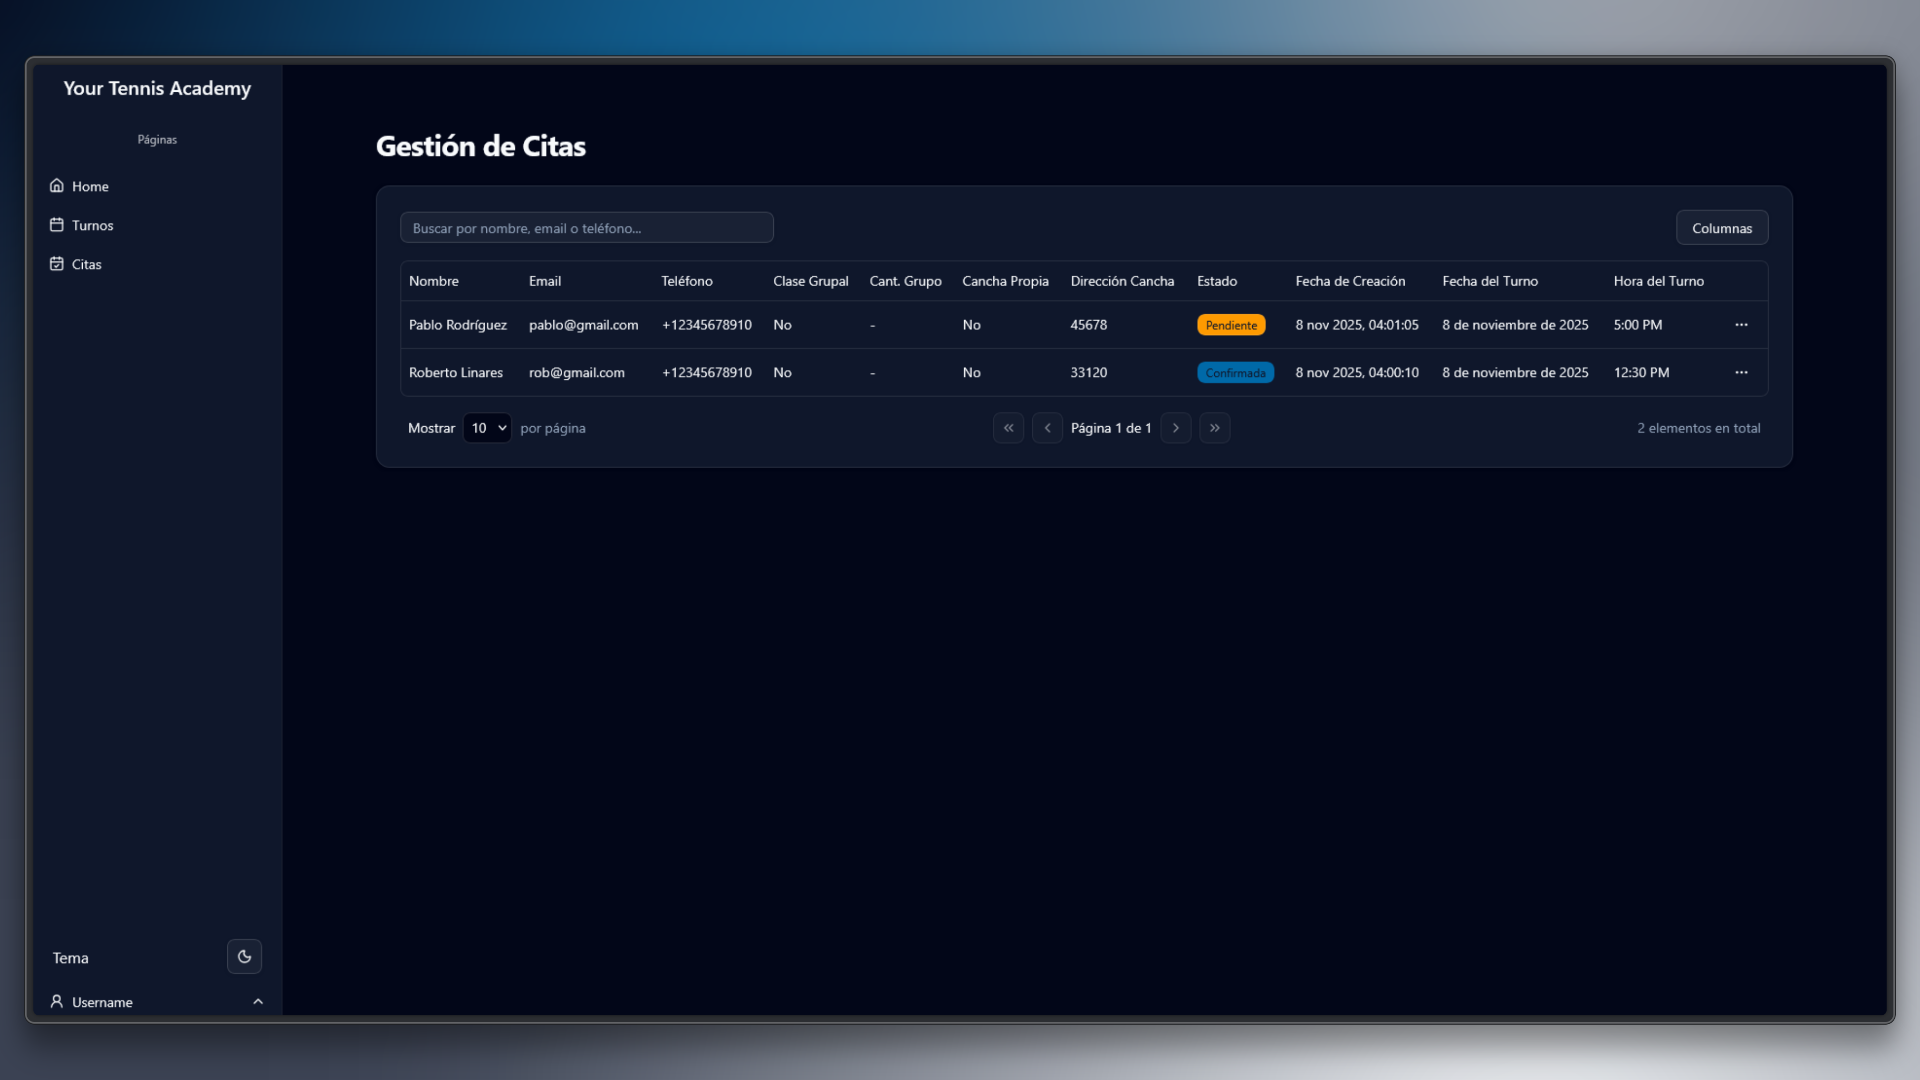Click the Your Tennis Academy title
The height and width of the screenshot is (1080, 1920).
point(157,88)
